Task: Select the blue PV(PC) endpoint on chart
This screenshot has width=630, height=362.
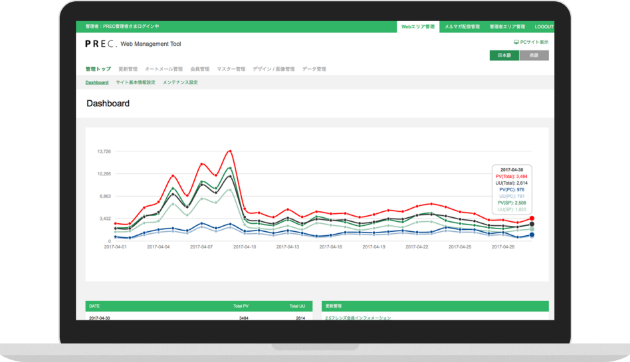Action: coord(532,235)
